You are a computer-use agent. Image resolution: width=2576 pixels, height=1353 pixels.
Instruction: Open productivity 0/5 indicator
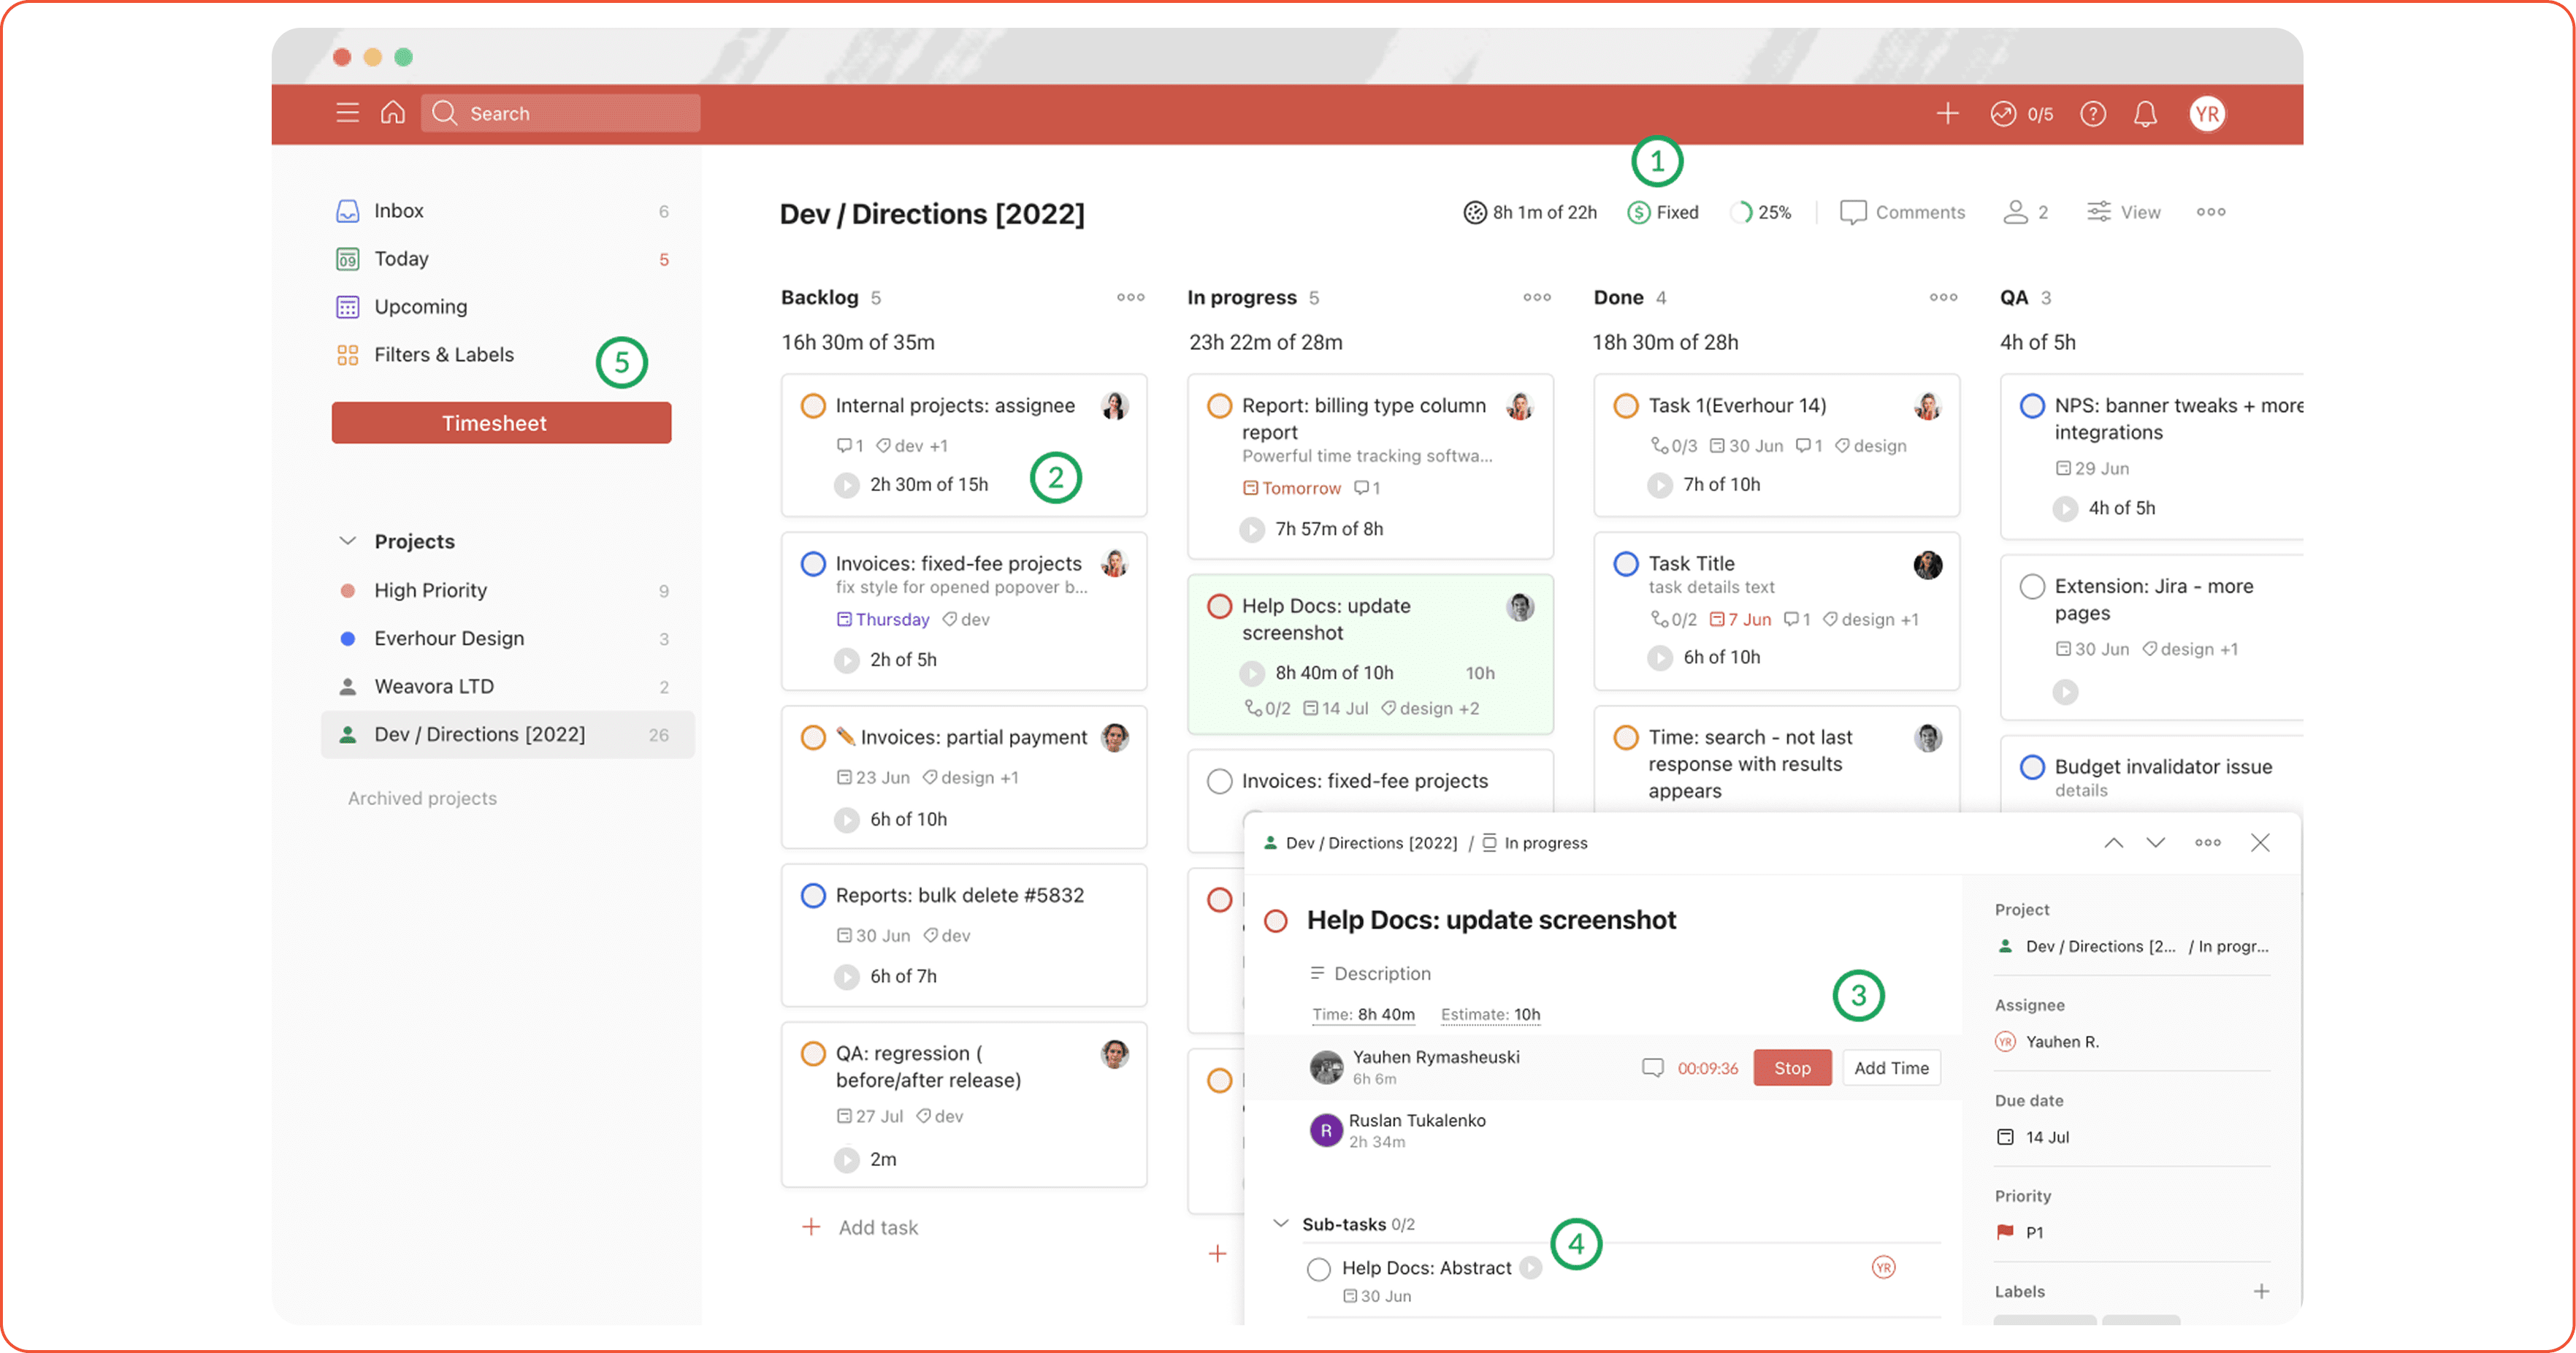pos(2021,114)
